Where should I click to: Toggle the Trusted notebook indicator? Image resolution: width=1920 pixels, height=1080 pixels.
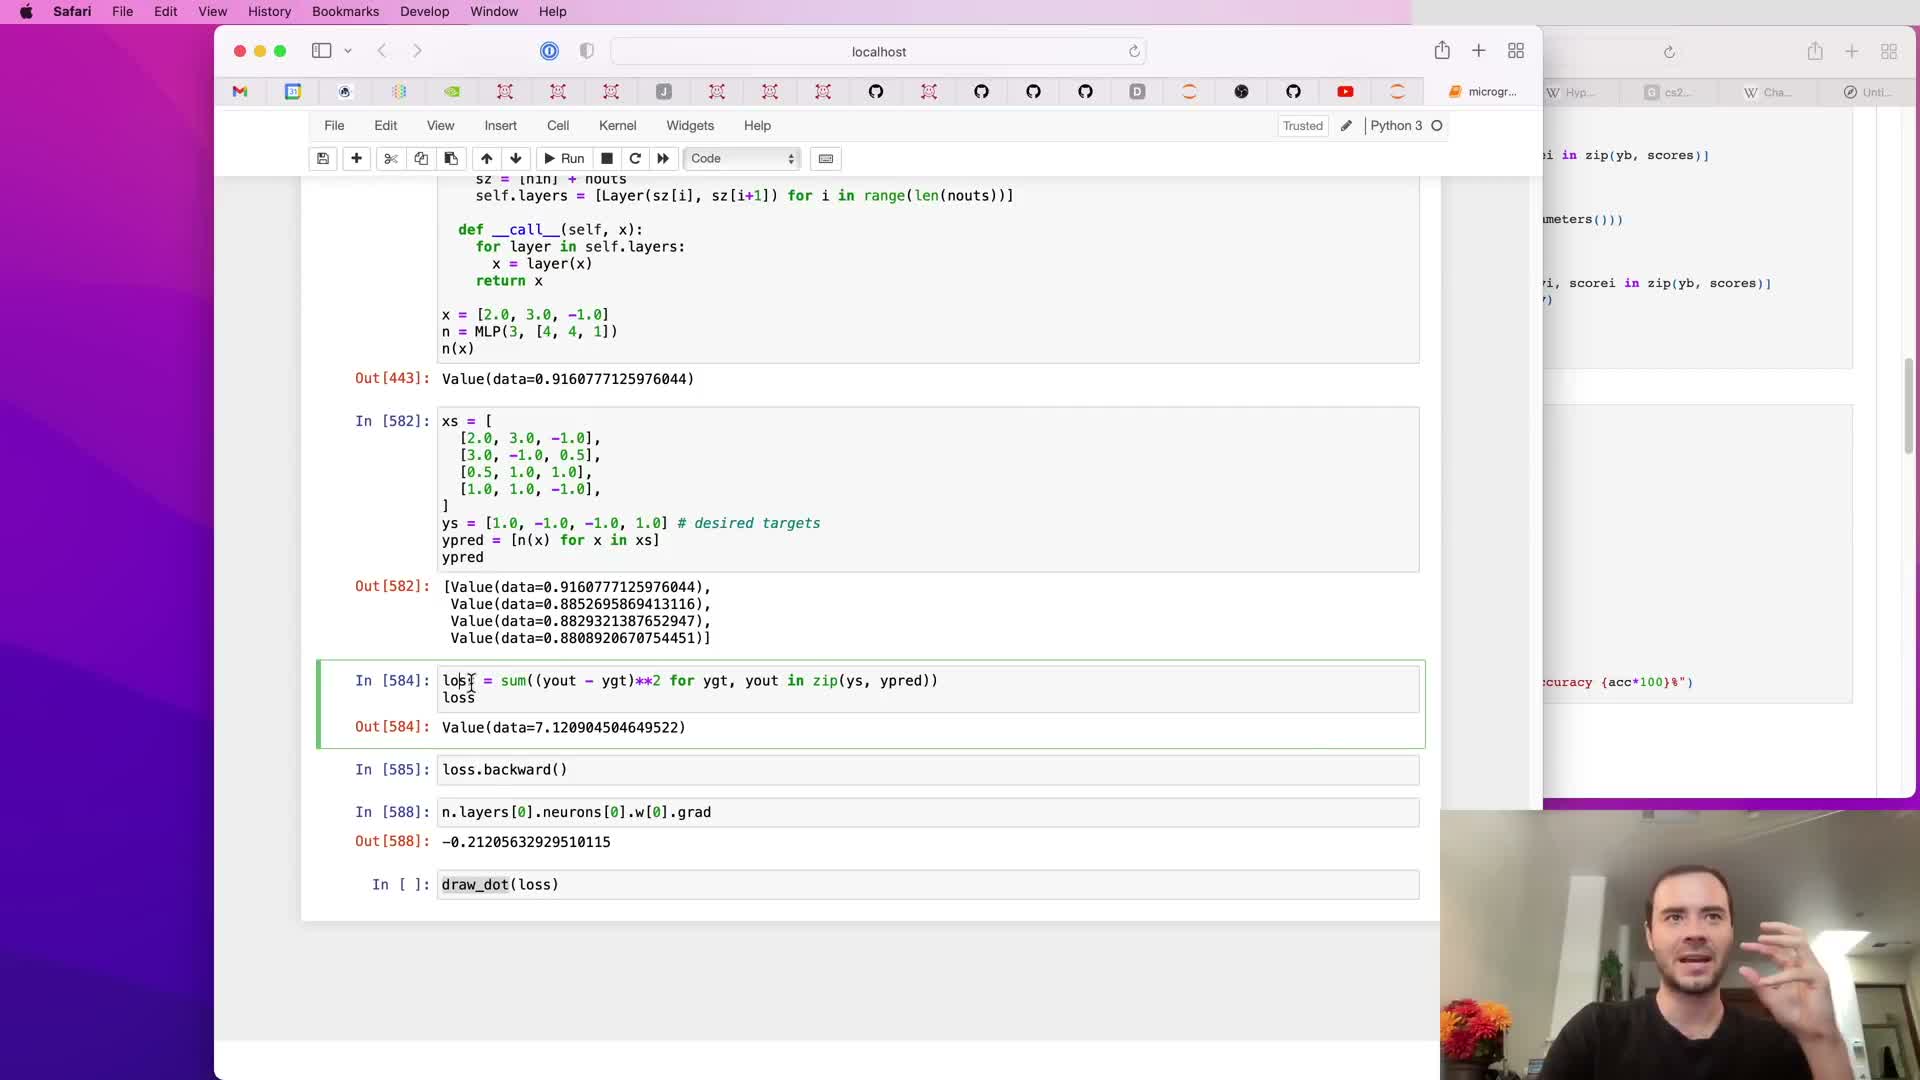point(1302,126)
